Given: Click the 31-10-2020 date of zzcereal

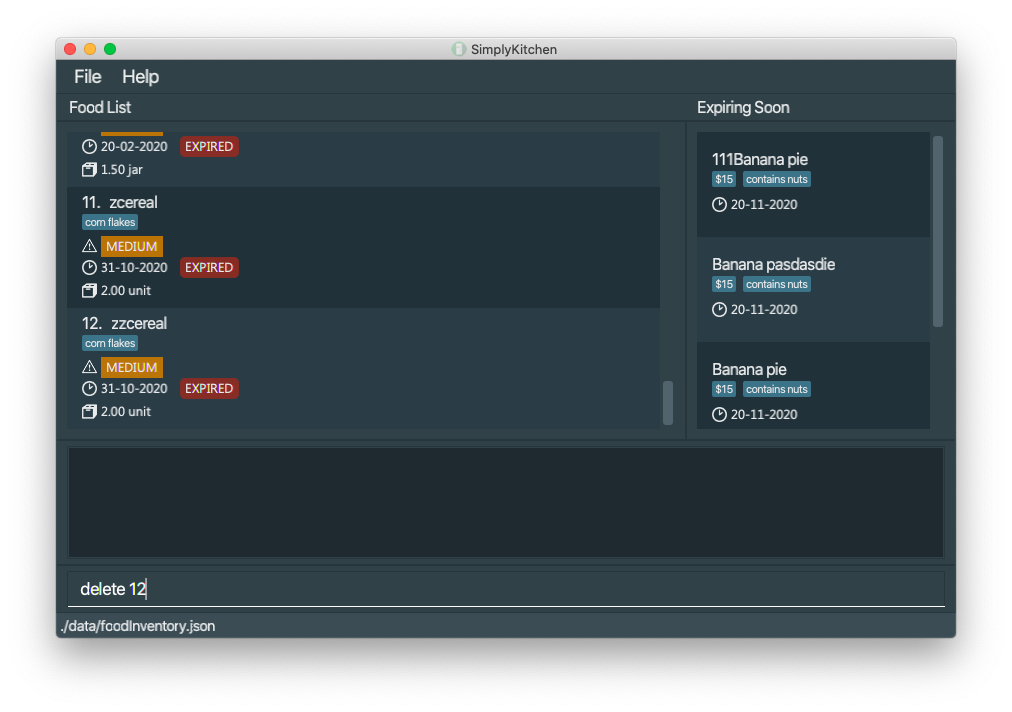Looking at the screenshot, I should pyautogui.click(x=134, y=389).
